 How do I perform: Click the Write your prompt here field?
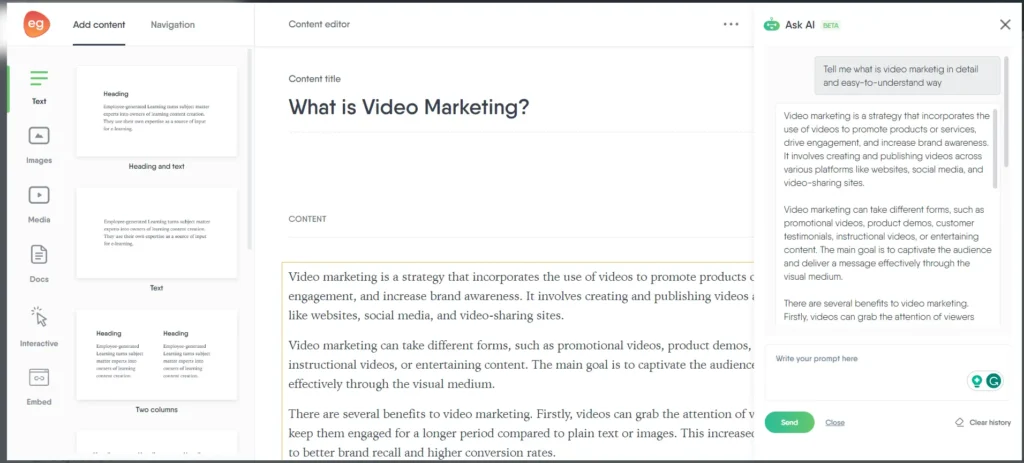pyautogui.click(x=888, y=372)
